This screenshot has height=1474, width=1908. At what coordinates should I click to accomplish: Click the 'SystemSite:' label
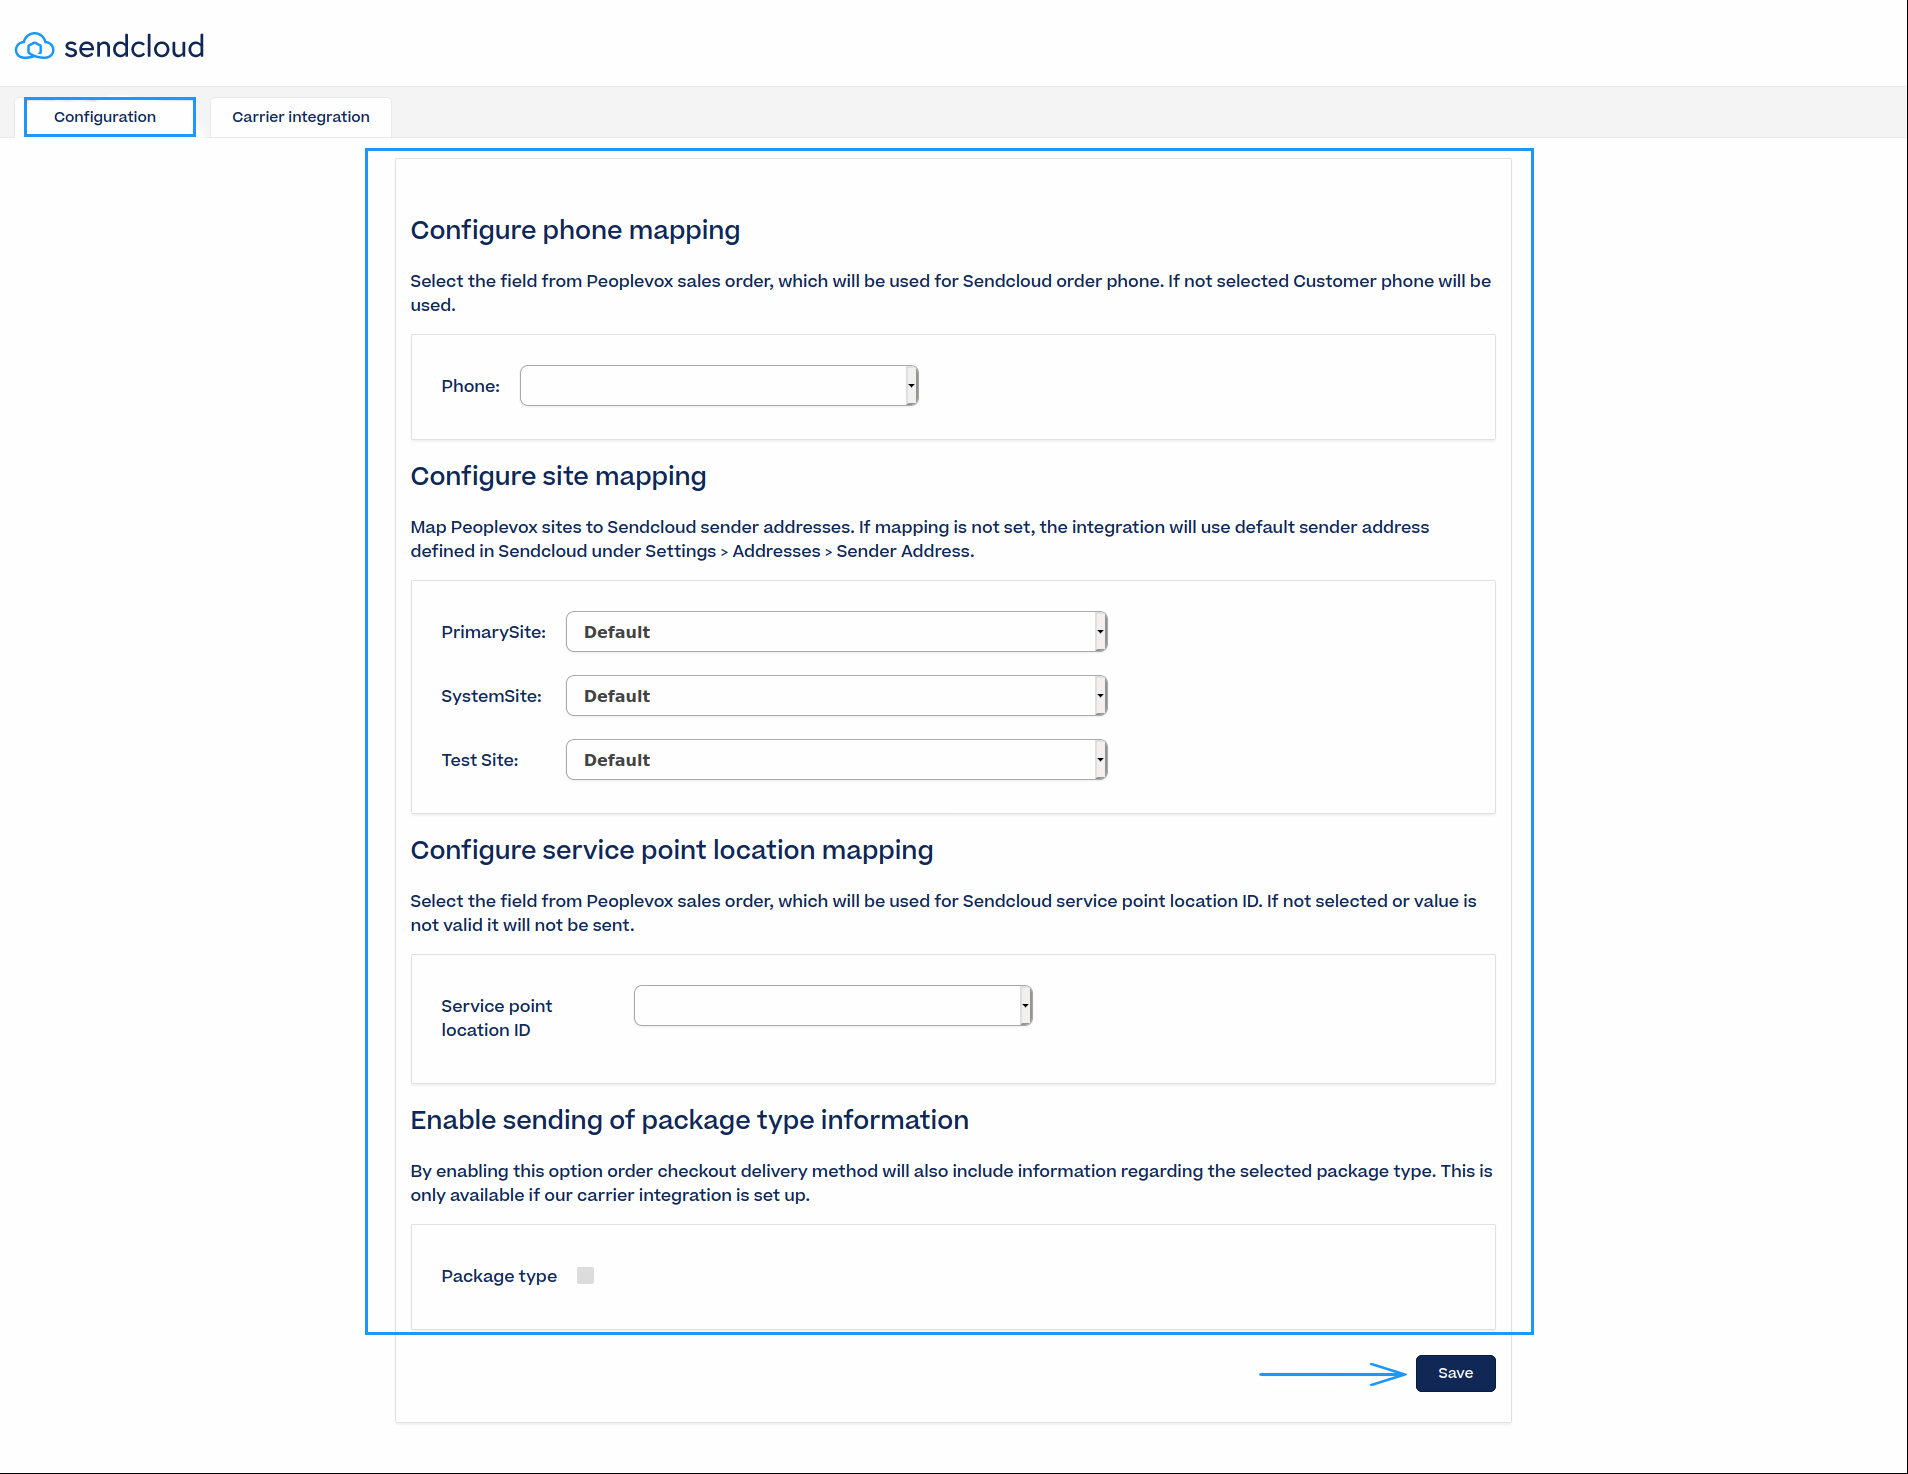(492, 696)
